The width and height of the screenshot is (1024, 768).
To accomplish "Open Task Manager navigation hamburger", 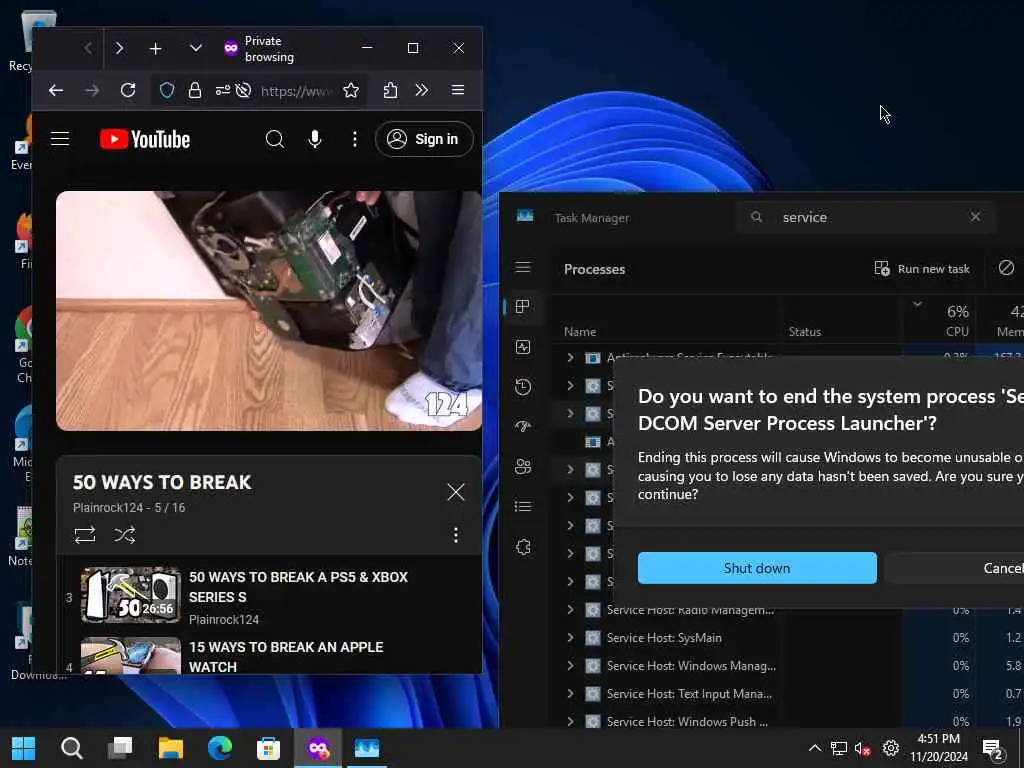I will pos(523,267).
